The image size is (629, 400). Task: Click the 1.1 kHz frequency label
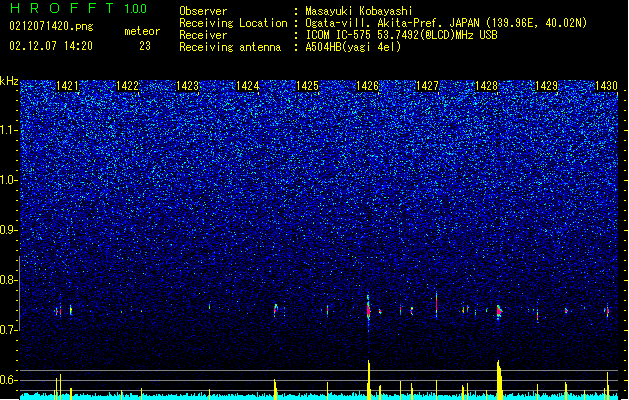[8, 130]
